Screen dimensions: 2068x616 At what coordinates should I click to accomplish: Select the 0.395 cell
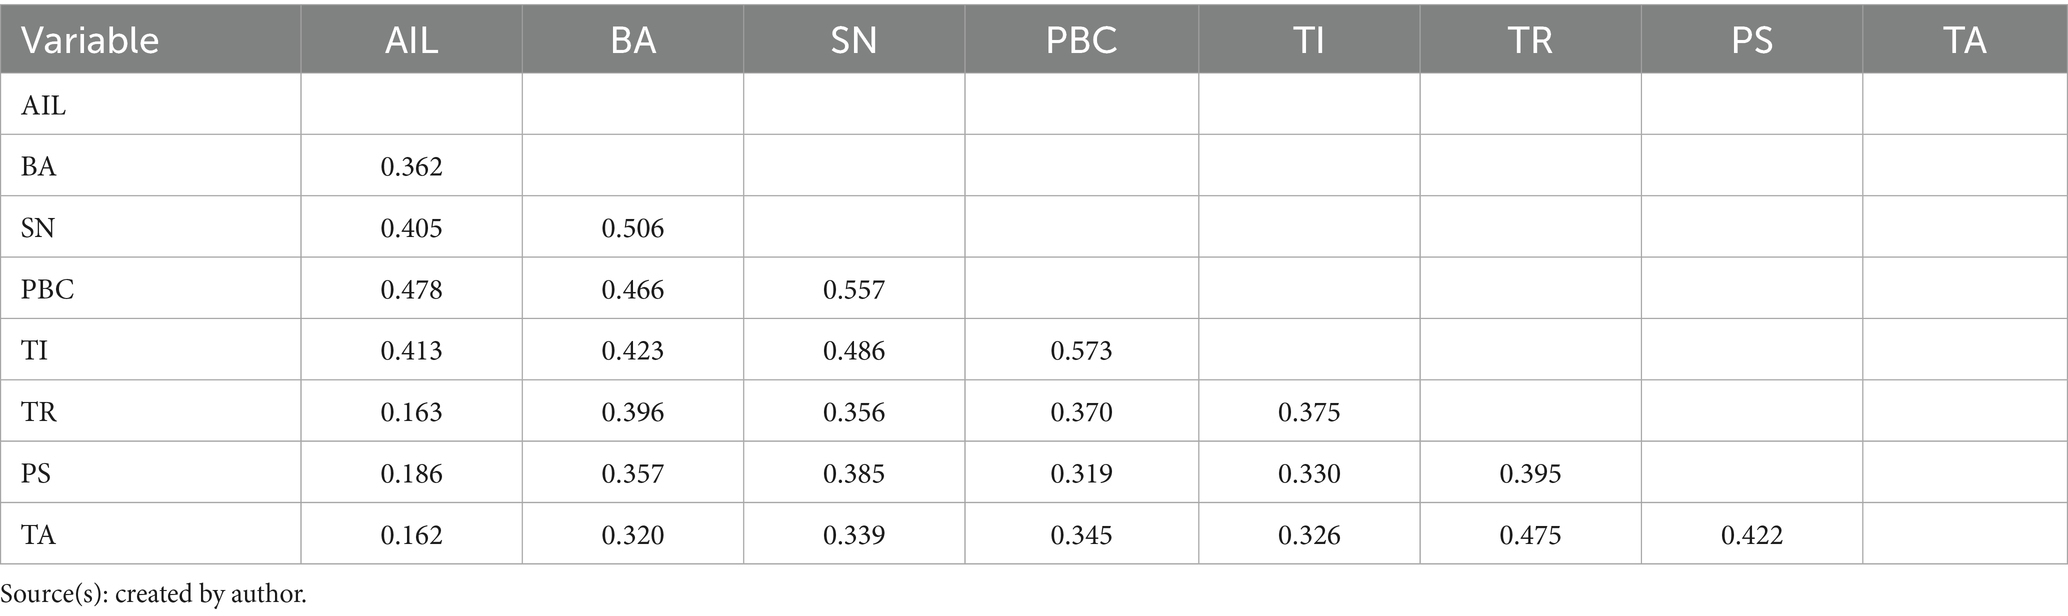coord(1530,473)
